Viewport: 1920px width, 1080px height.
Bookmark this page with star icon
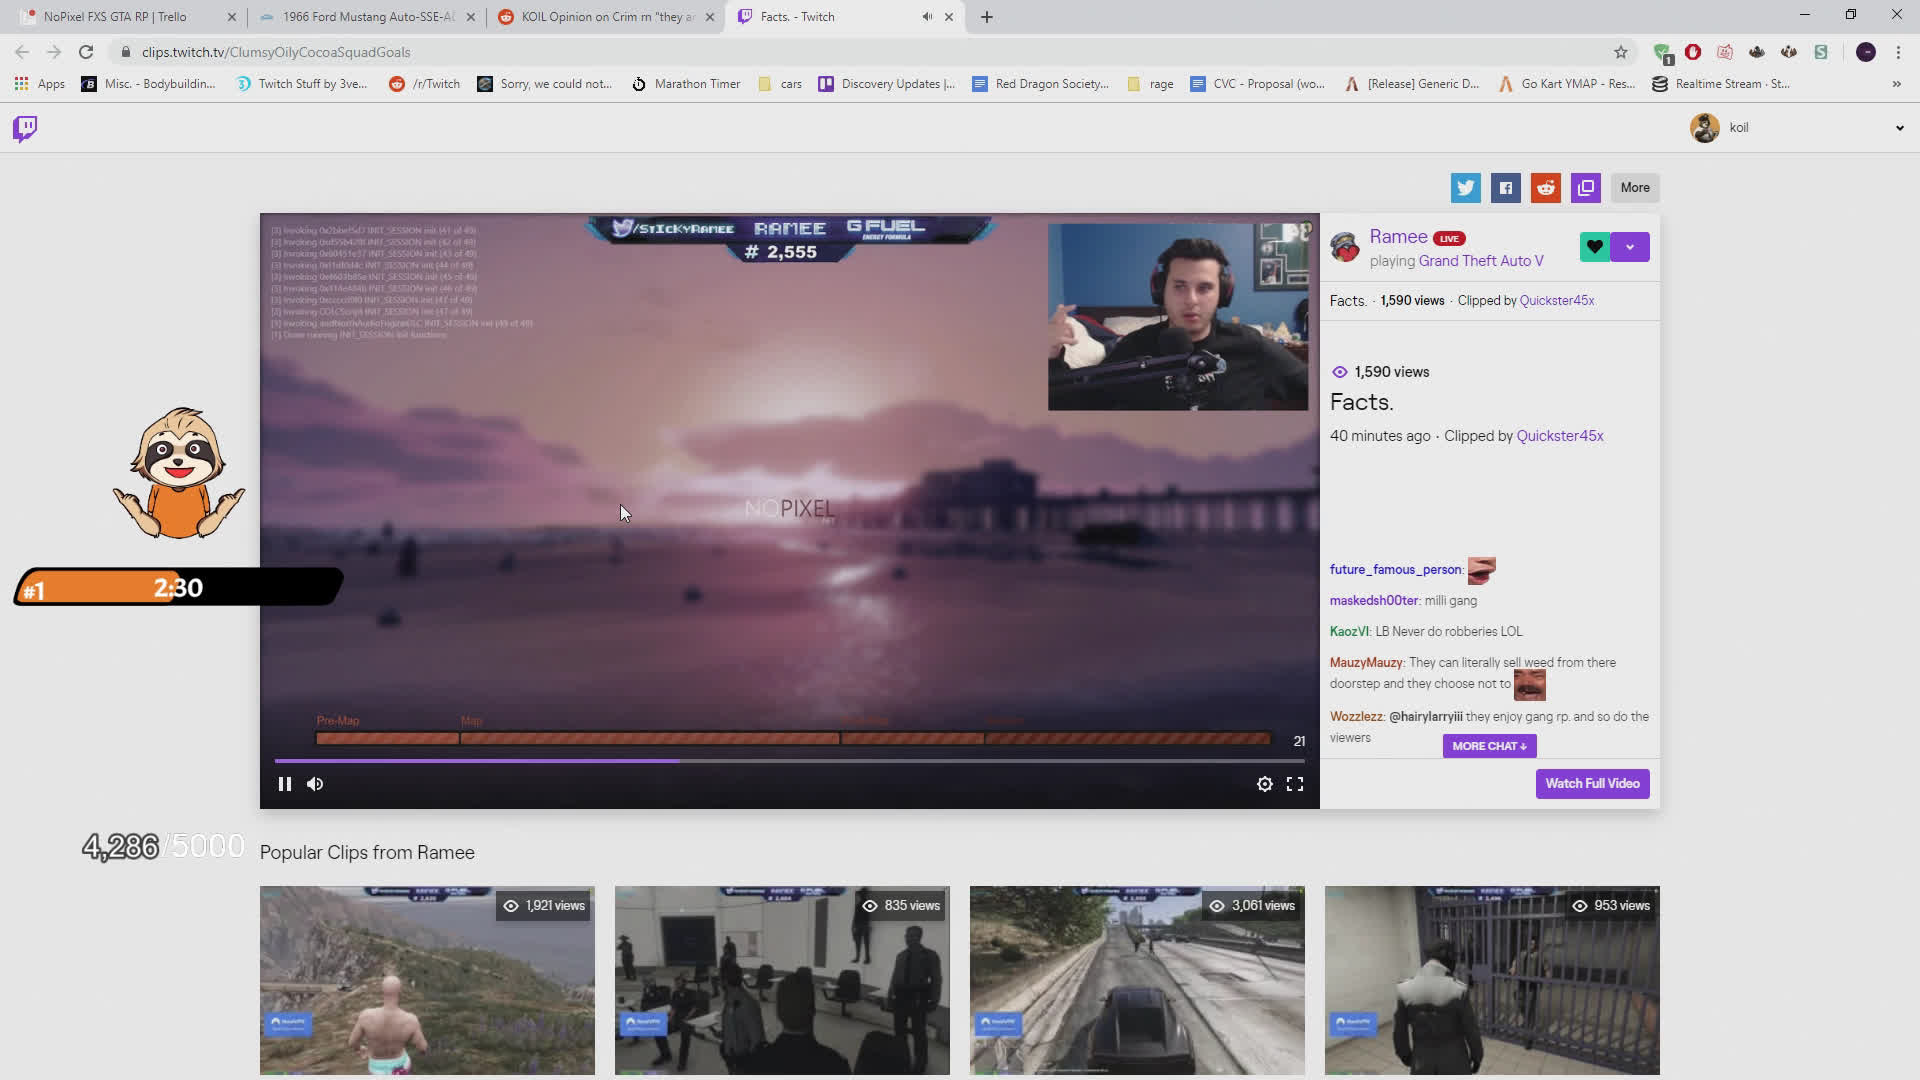tap(1621, 52)
